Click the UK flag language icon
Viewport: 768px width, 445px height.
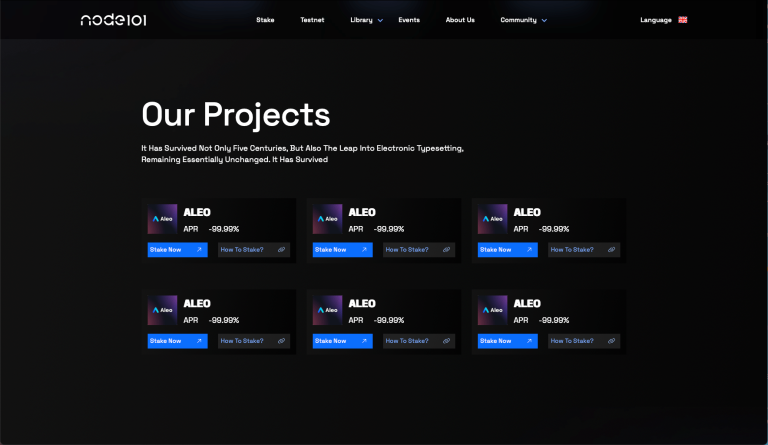683,20
